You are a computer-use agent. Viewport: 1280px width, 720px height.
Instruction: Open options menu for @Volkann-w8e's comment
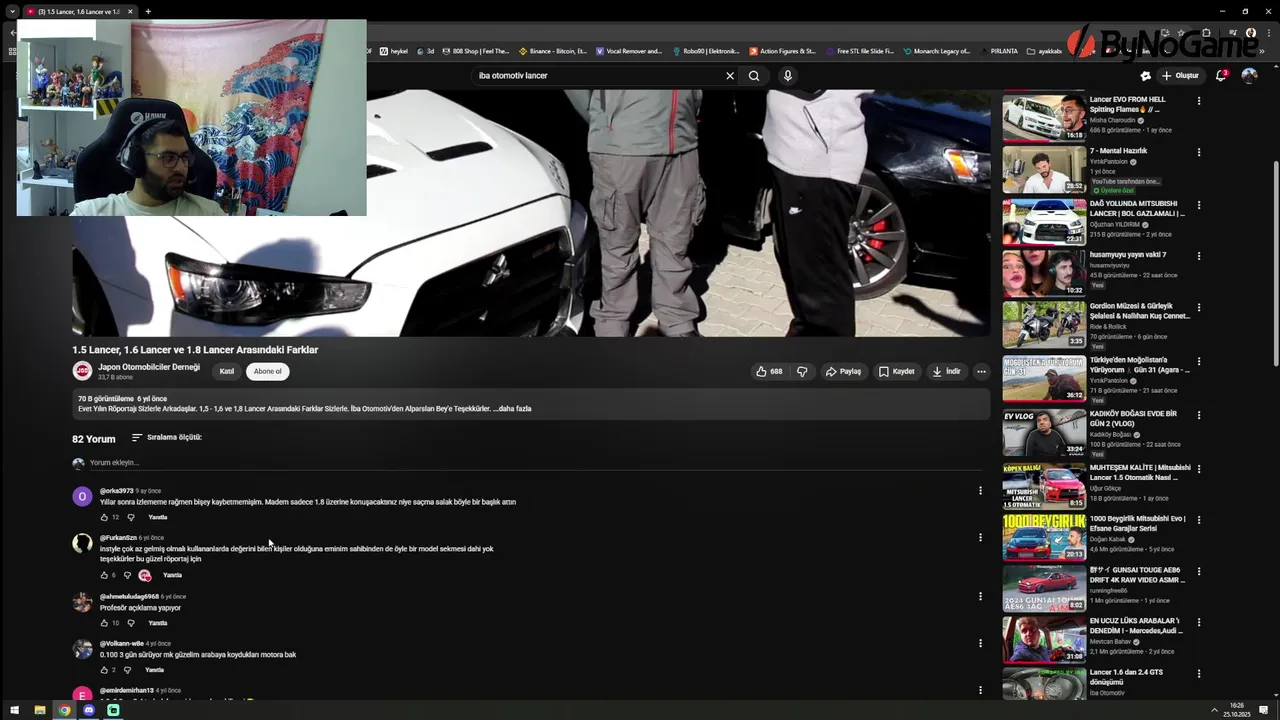[x=980, y=643]
